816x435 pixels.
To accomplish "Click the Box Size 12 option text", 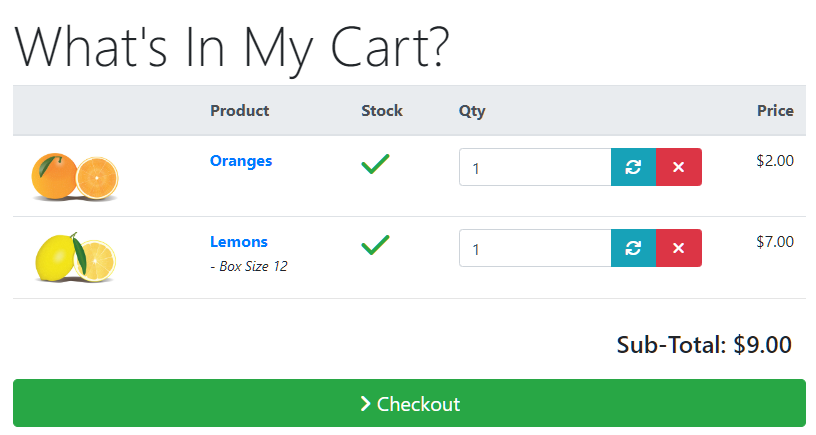I will point(249,266).
